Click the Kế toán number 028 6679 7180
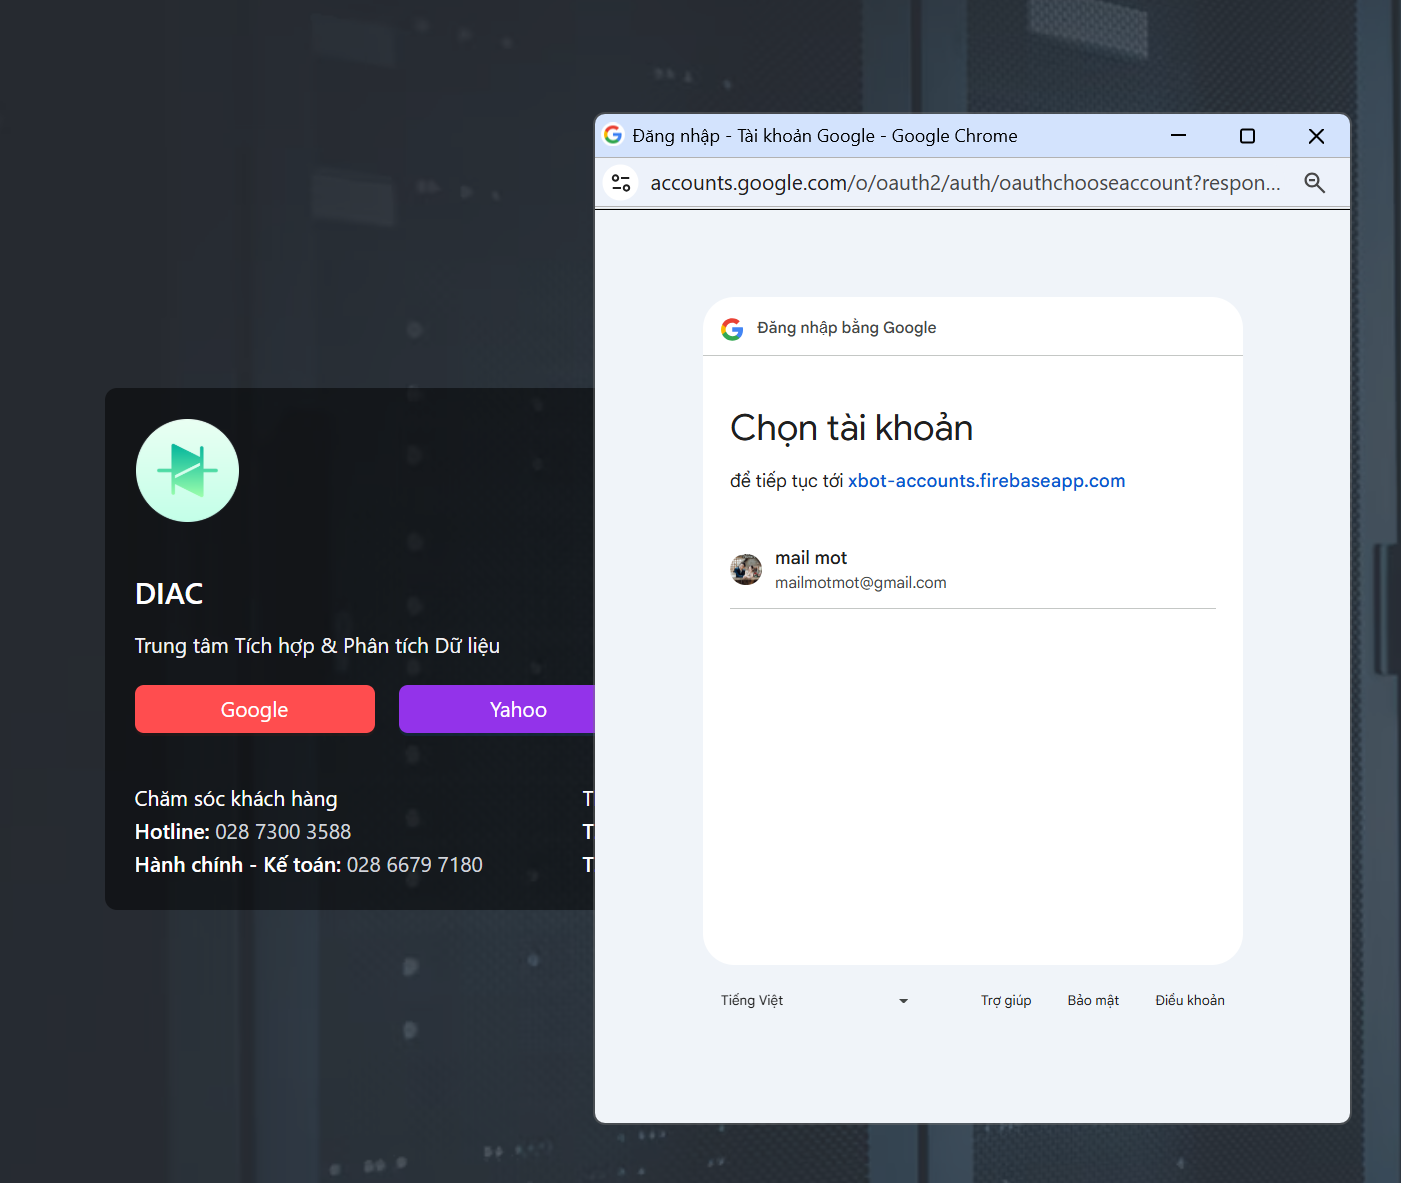 click(x=414, y=865)
